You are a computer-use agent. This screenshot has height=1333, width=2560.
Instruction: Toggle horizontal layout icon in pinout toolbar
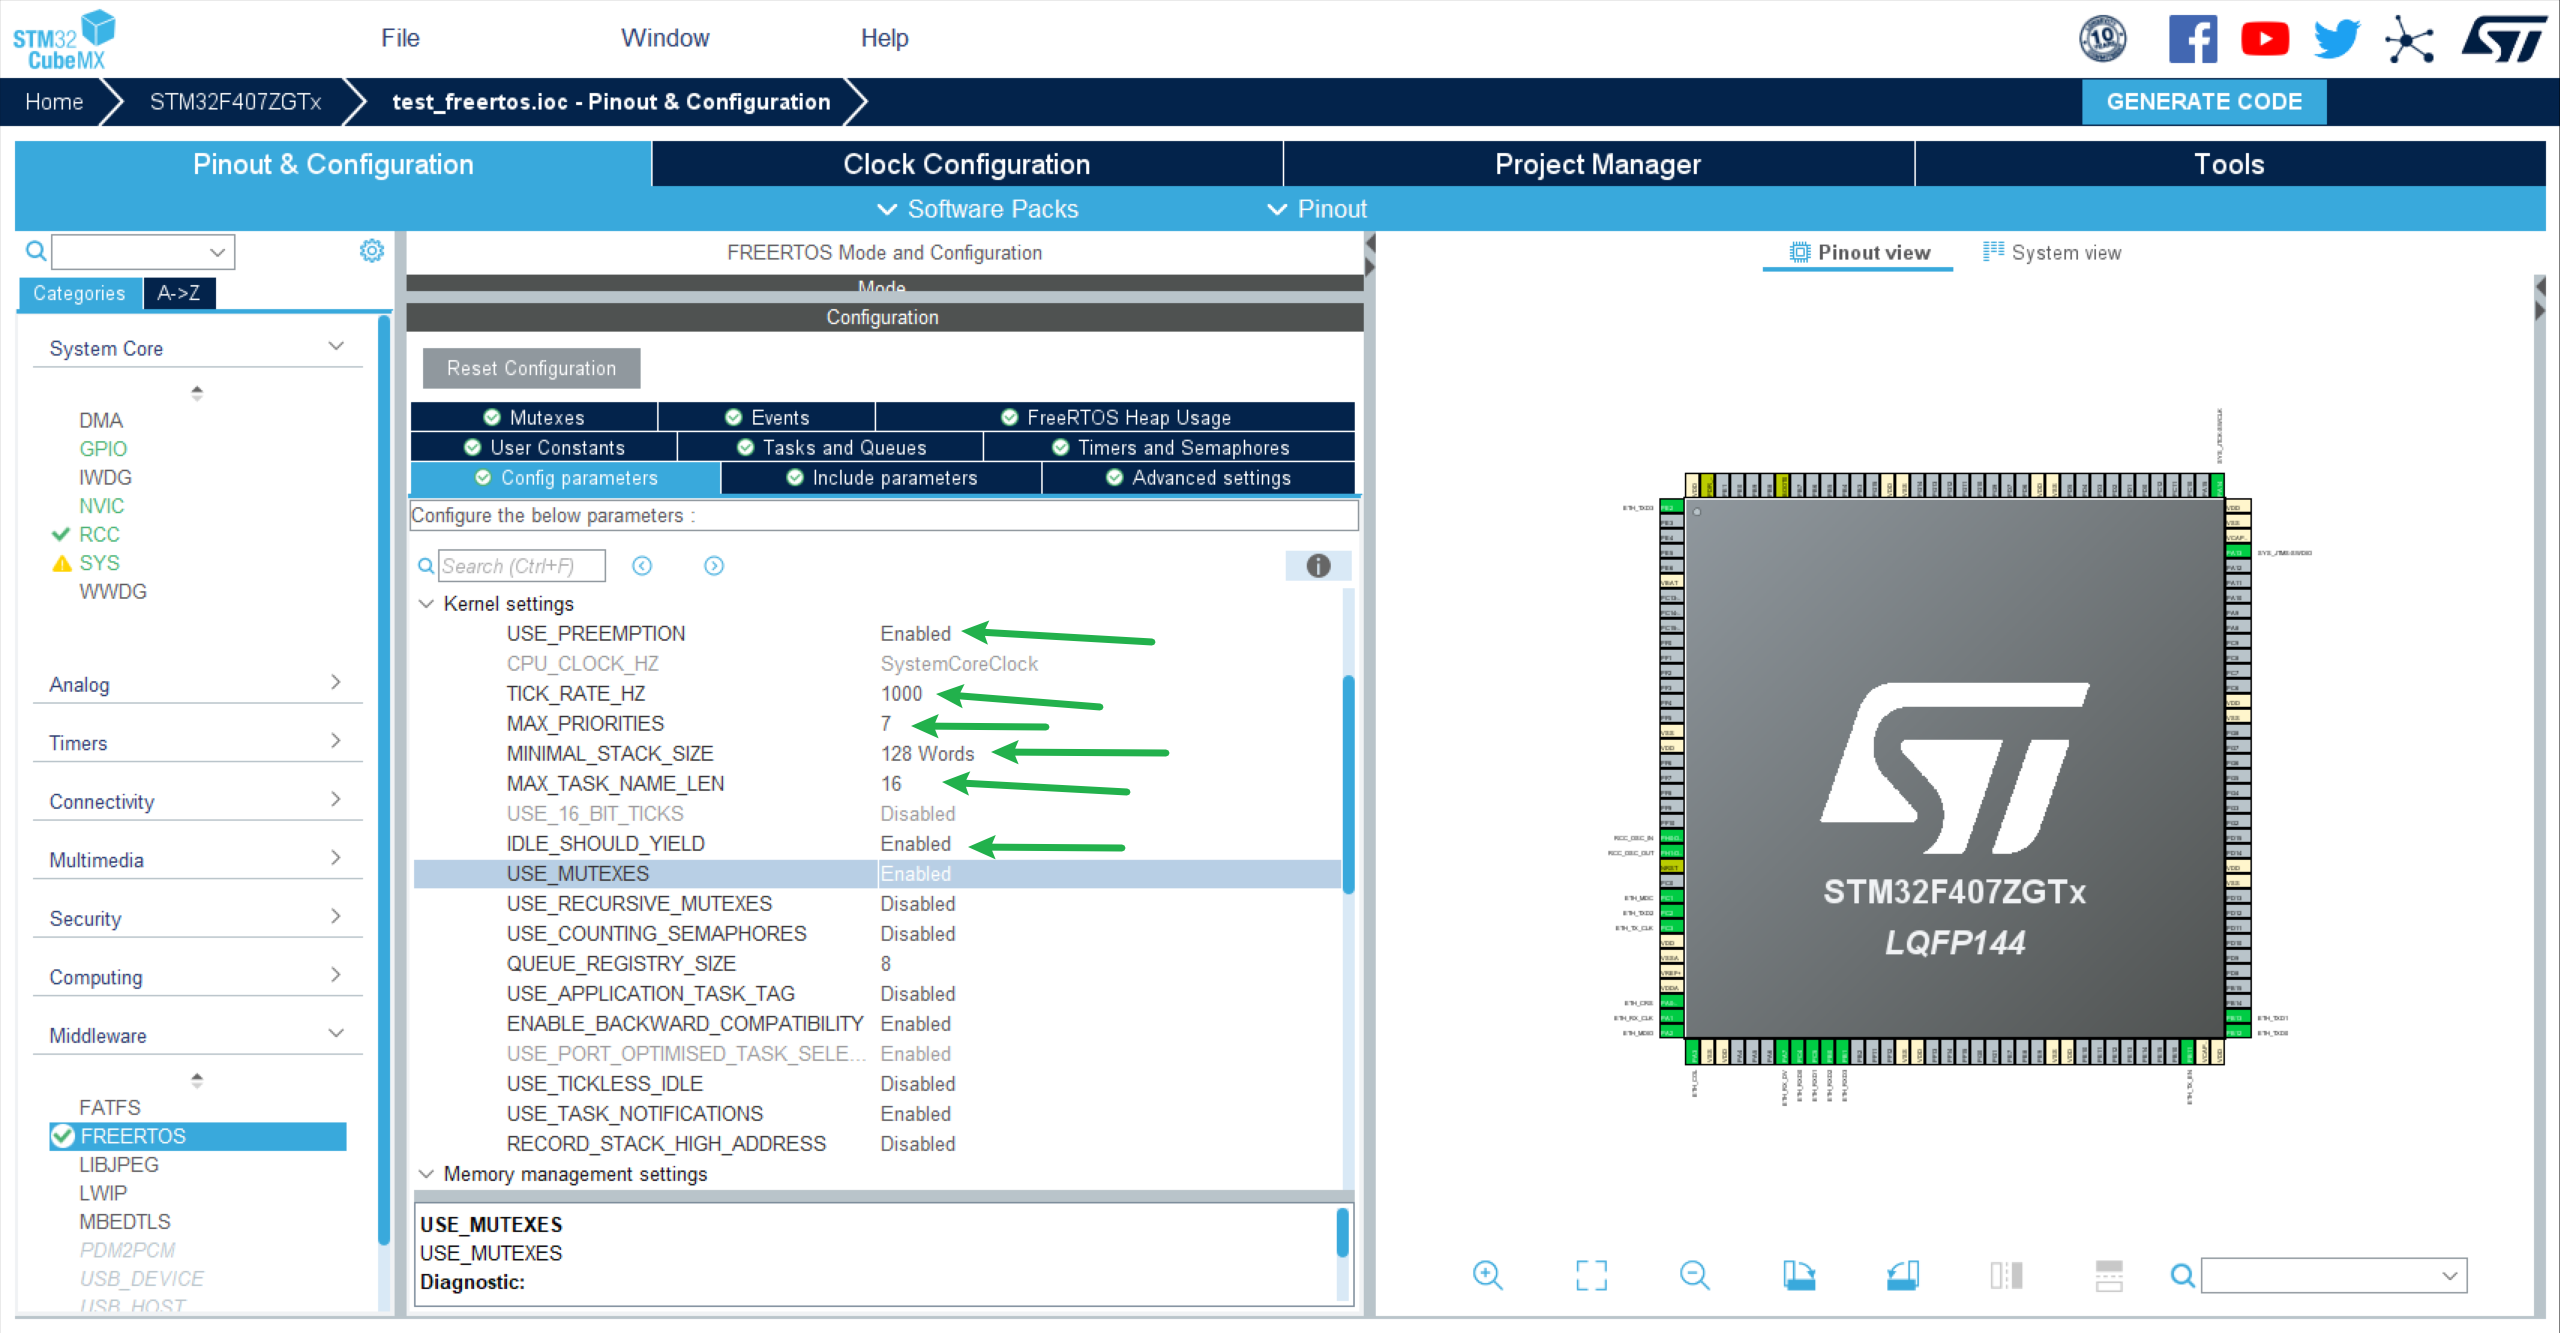[2109, 1275]
